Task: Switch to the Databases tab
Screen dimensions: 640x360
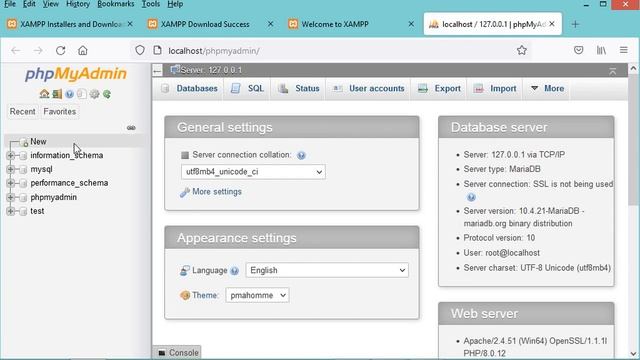Action: click(x=189, y=89)
